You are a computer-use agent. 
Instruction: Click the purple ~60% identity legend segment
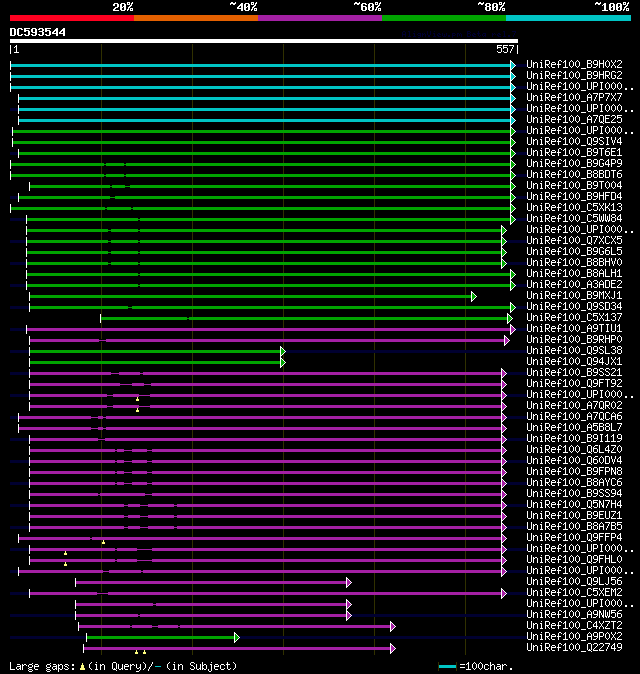(x=320, y=18)
